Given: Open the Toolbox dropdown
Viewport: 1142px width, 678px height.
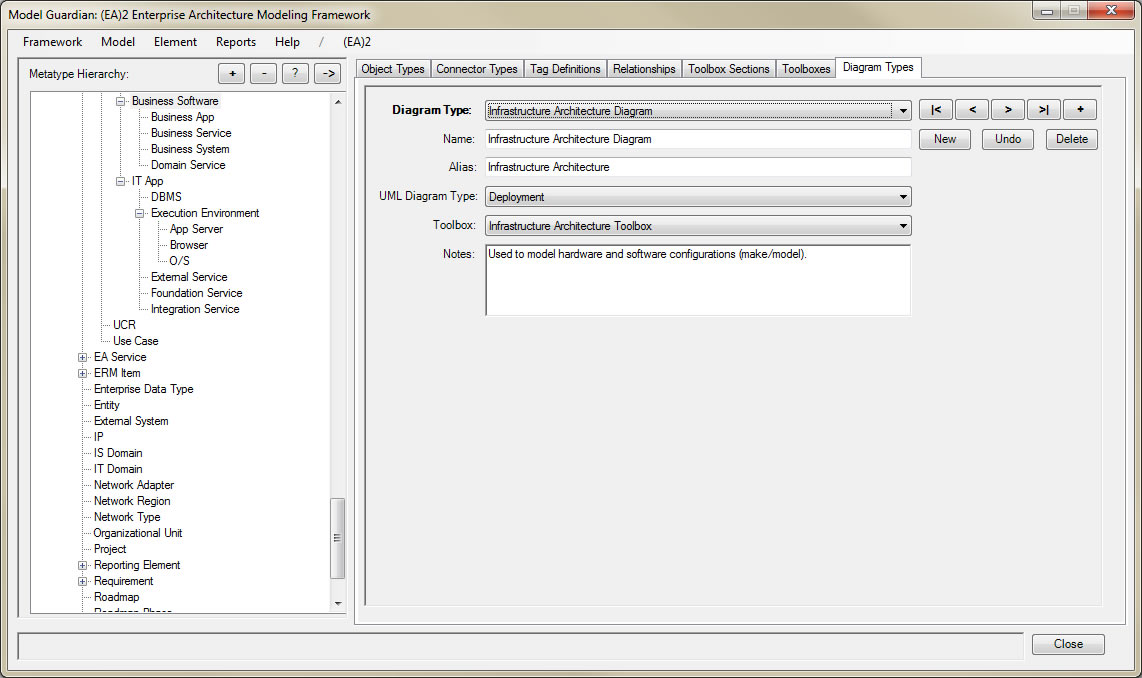Looking at the screenshot, I should [x=903, y=226].
